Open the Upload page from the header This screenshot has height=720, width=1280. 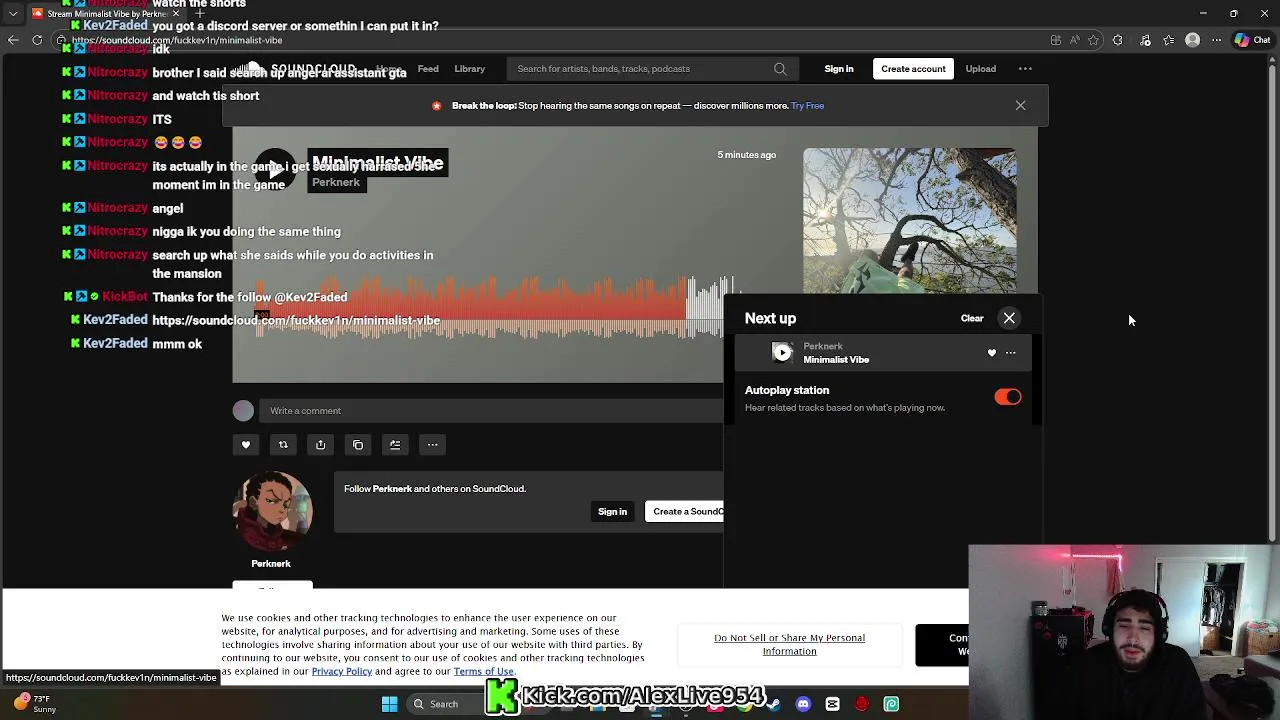click(980, 69)
